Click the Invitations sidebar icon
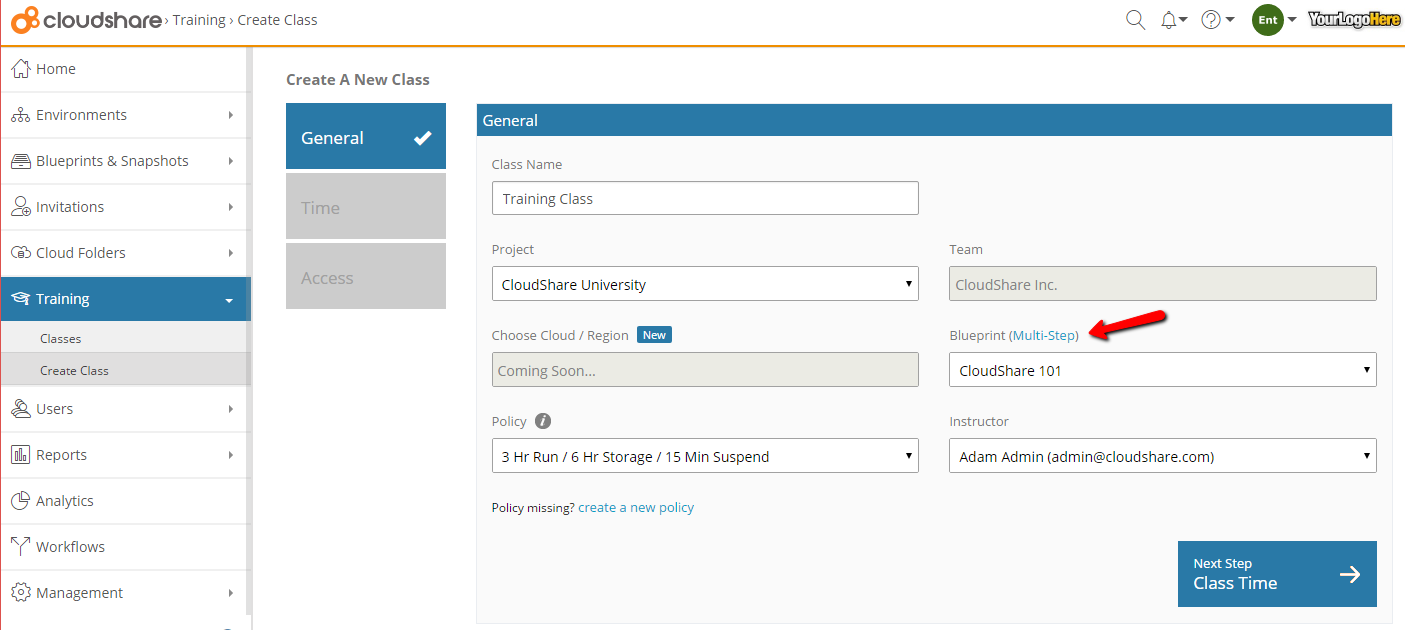This screenshot has width=1405, height=630. tap(20, 207)
